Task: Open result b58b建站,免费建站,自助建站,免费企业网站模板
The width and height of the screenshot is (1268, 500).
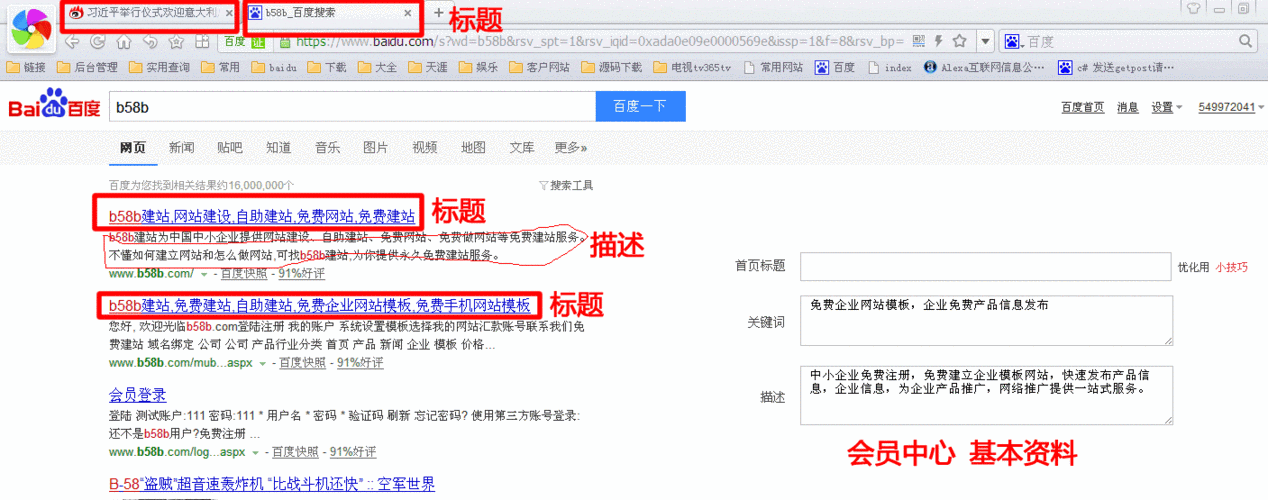Action: tap(320, 305)
